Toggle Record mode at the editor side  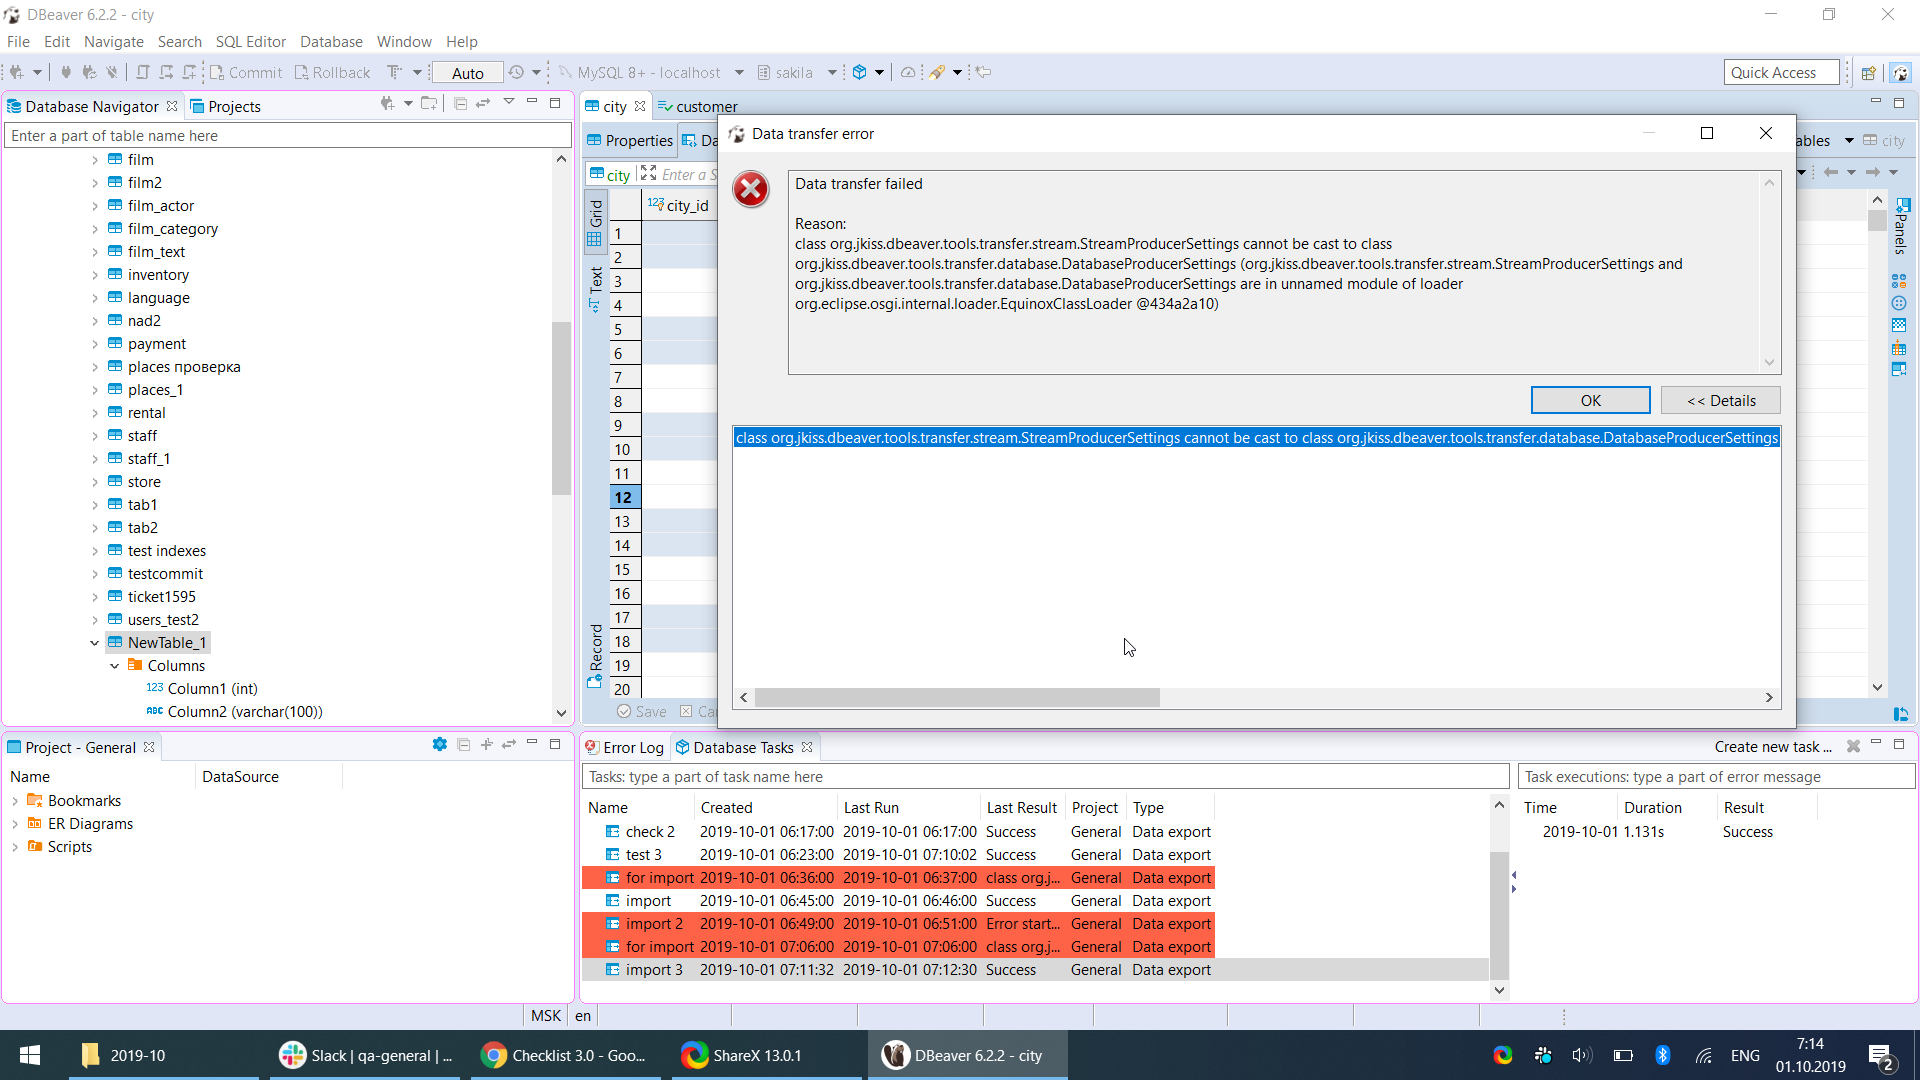pos(595,655)
